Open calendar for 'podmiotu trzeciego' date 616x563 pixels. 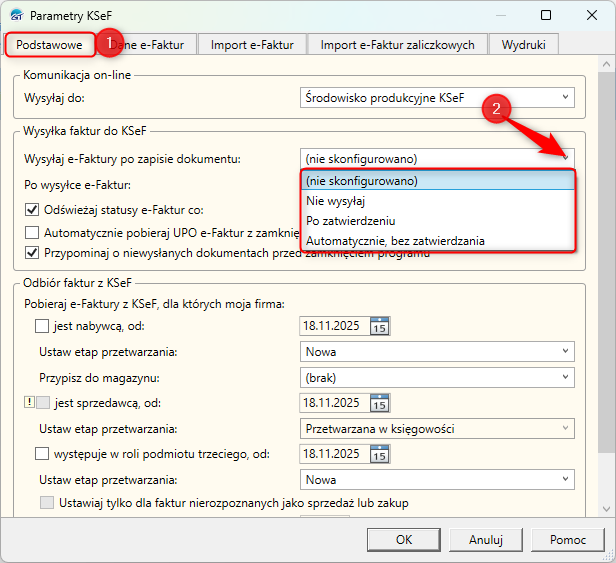coord(380,454)
